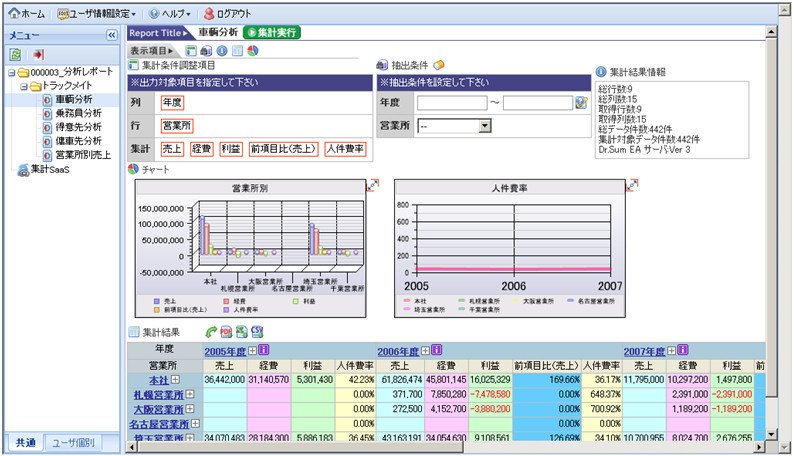Screen dimensions: 794x456
Task: Click the refresh icon in menu panel
Action: 16,55
